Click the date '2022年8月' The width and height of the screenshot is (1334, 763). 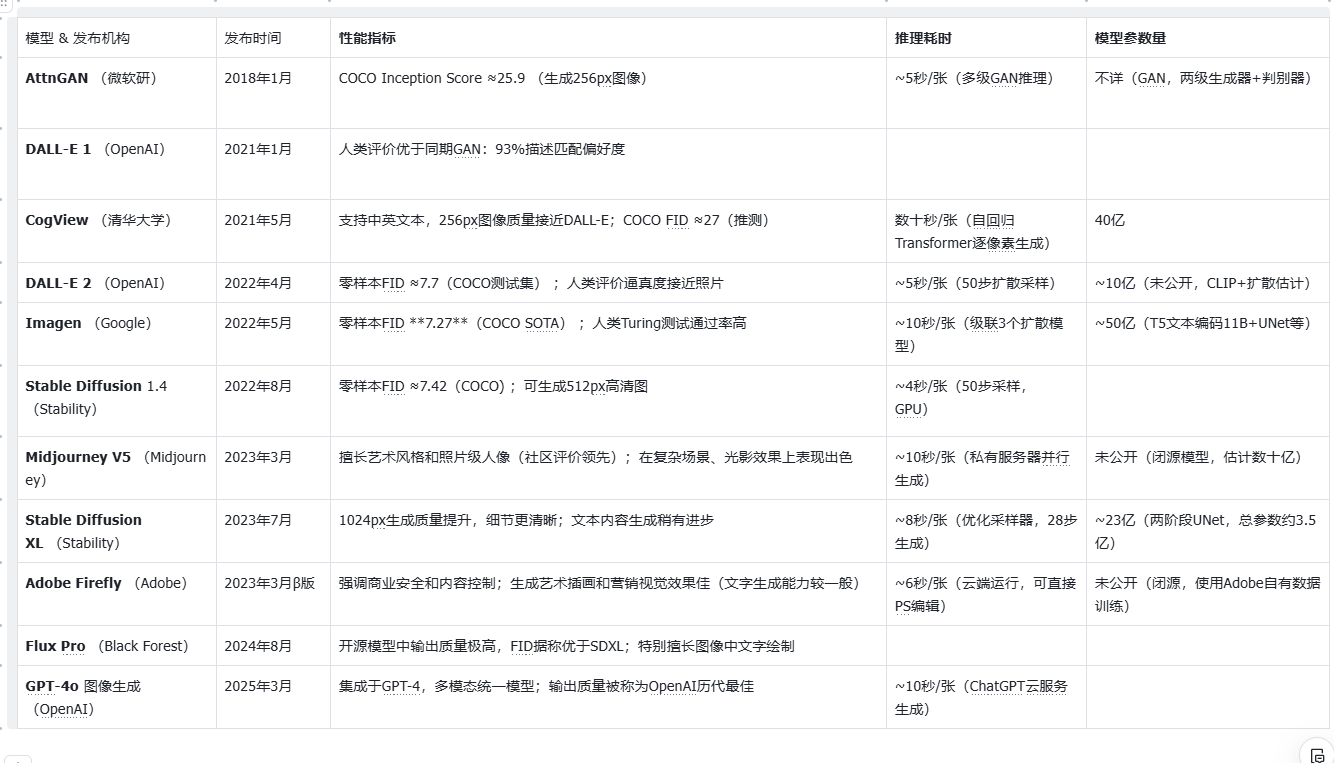(258, 386)
